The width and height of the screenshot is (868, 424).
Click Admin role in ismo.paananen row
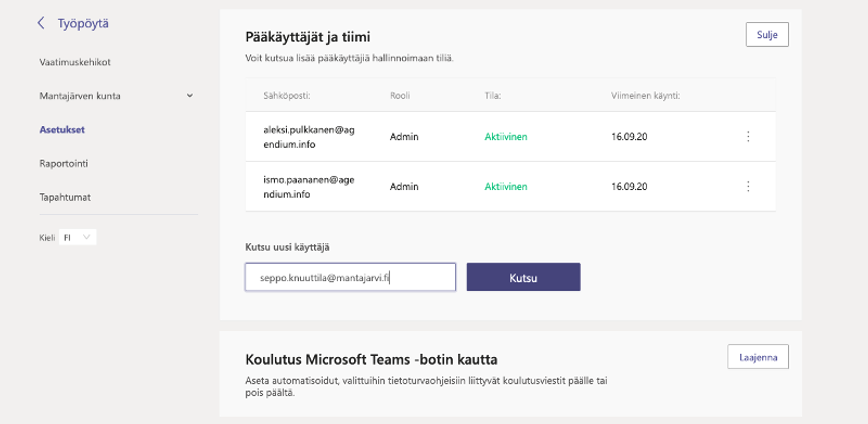(404, 187)
